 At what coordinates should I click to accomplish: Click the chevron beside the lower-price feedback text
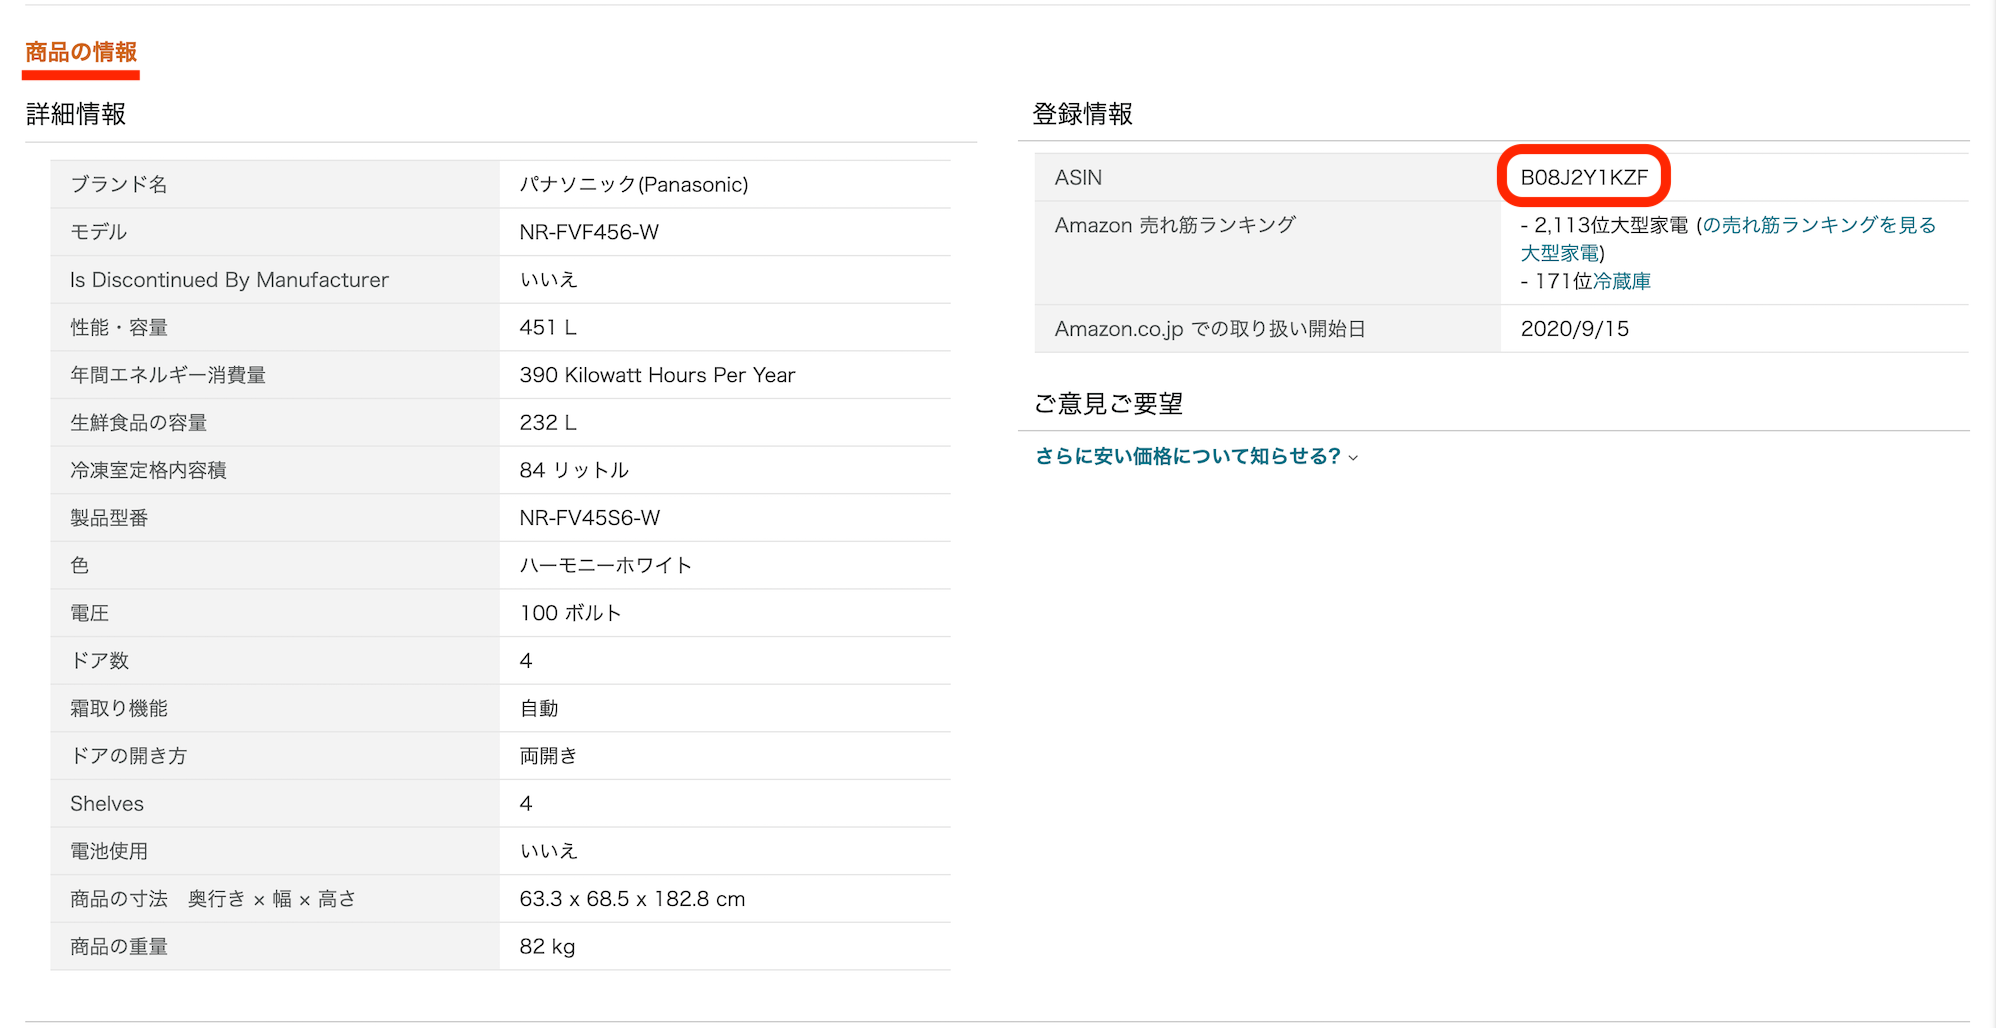pos(1354,458)
